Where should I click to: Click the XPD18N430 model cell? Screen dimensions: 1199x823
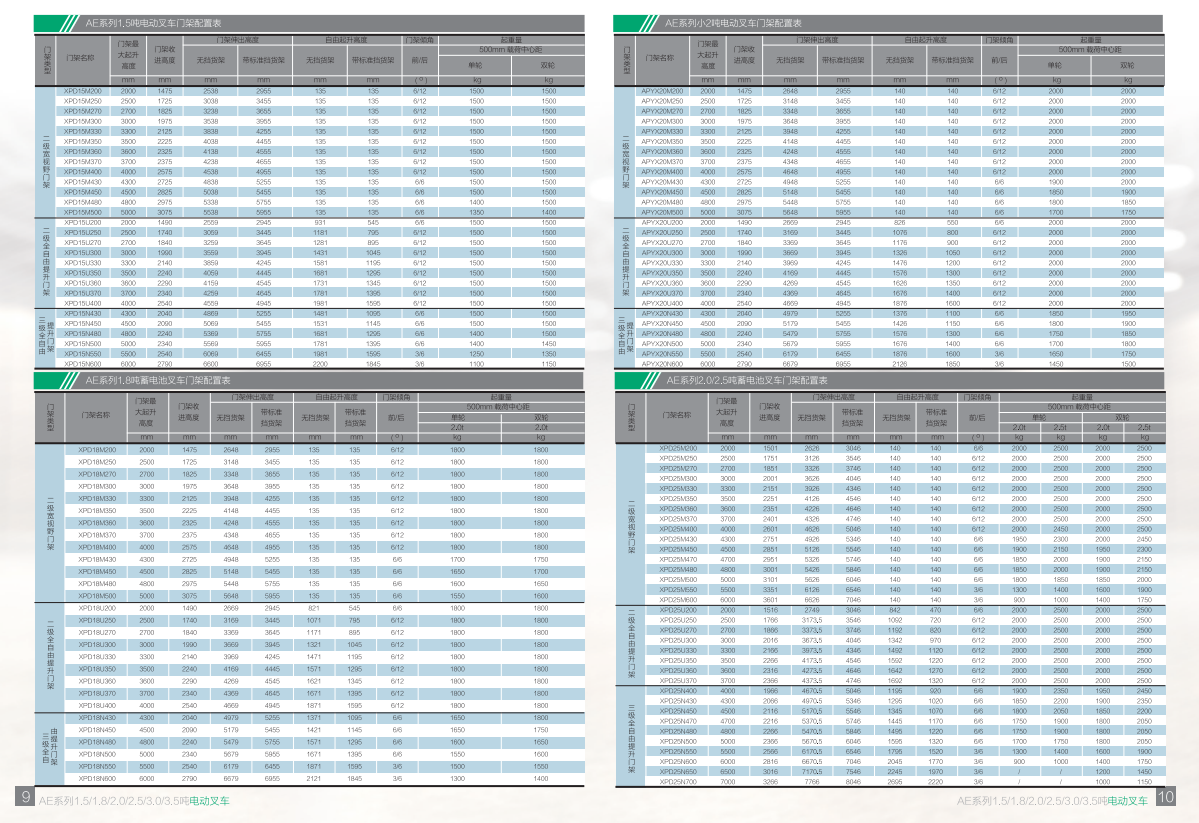click(97, 718)
